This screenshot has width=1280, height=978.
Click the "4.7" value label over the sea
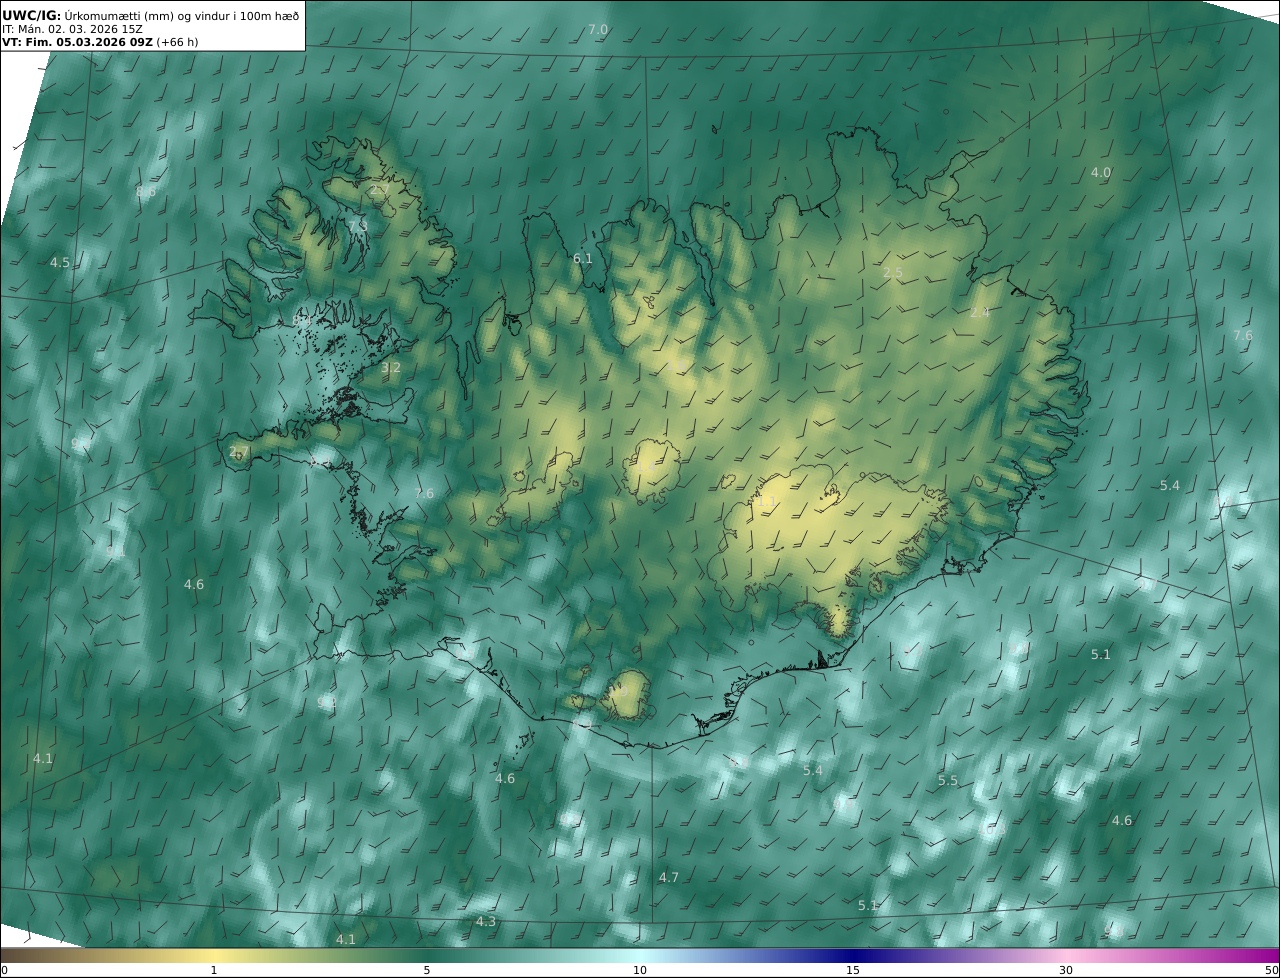668,877
